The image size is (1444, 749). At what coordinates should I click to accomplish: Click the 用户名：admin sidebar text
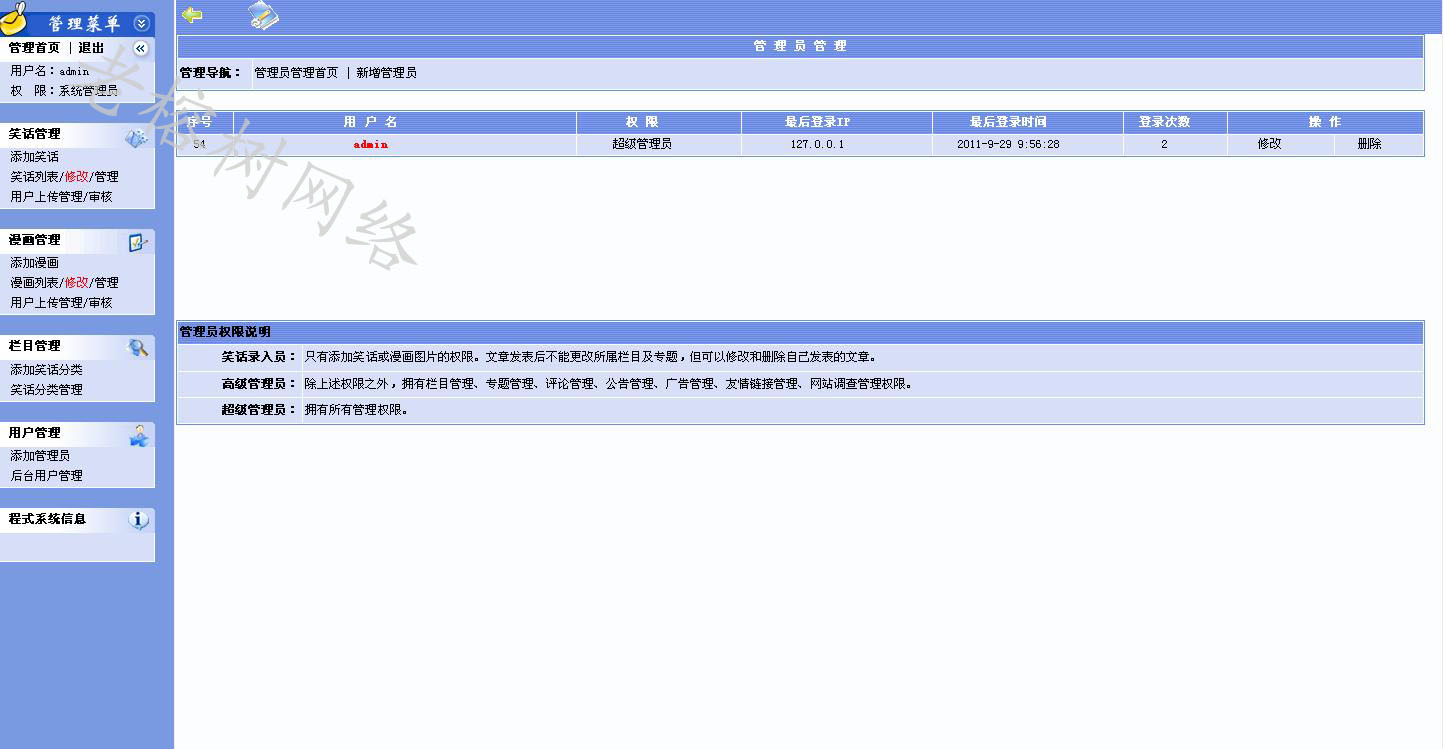pyautogui.click(x=50, y=71)
